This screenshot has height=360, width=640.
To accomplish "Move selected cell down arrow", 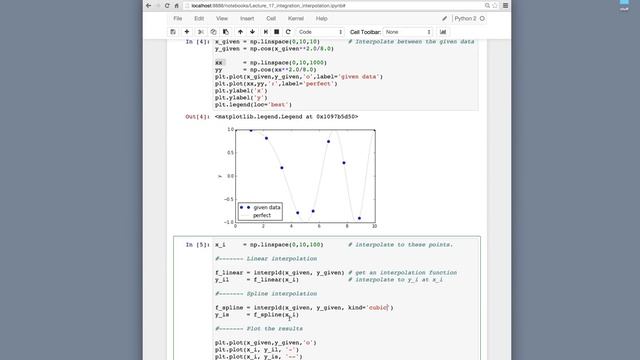I will pyautogui.click(x=252, y=32).
